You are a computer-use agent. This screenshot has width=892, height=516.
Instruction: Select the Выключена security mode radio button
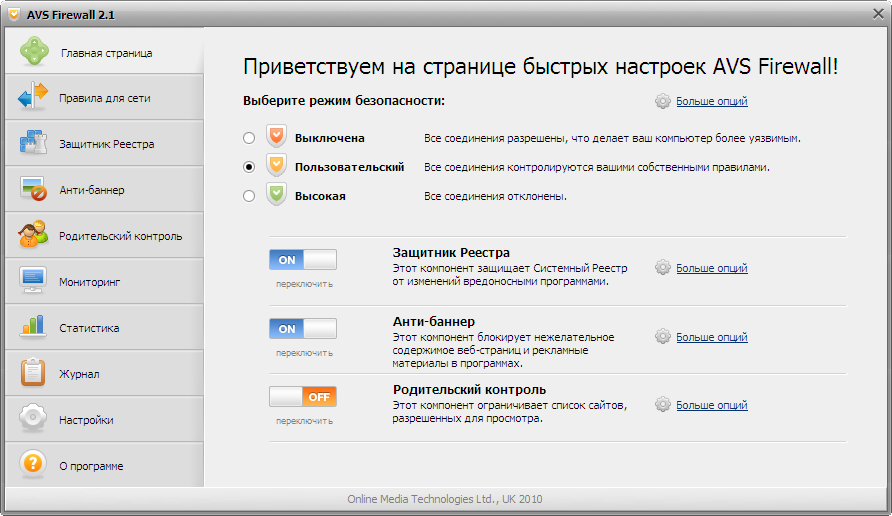tap(249, 138)
